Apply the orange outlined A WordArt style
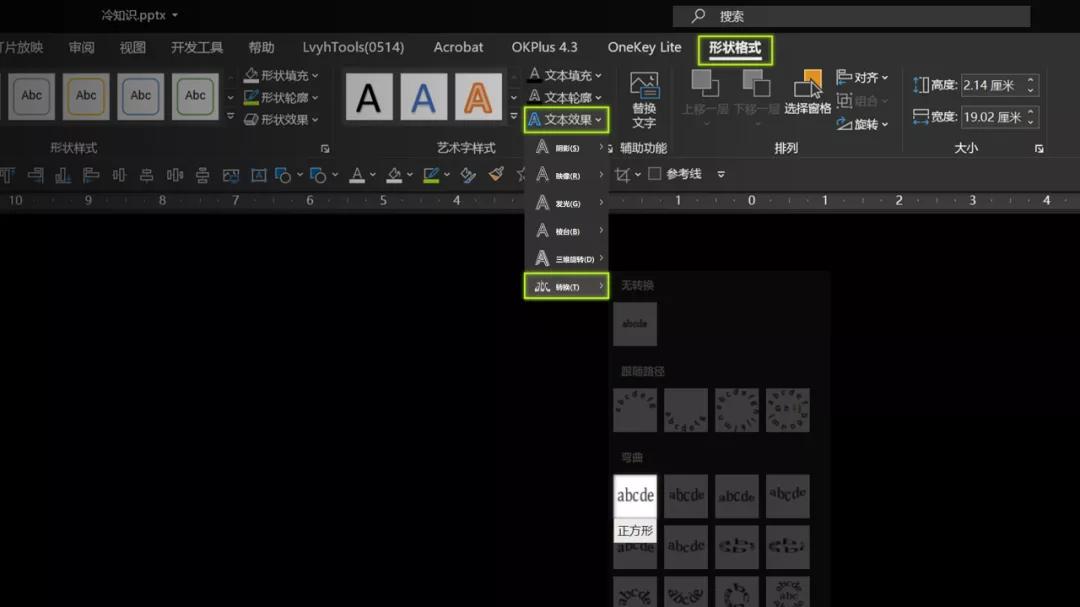The height and width of the screenshot is (607, 1080). (478, 97)
